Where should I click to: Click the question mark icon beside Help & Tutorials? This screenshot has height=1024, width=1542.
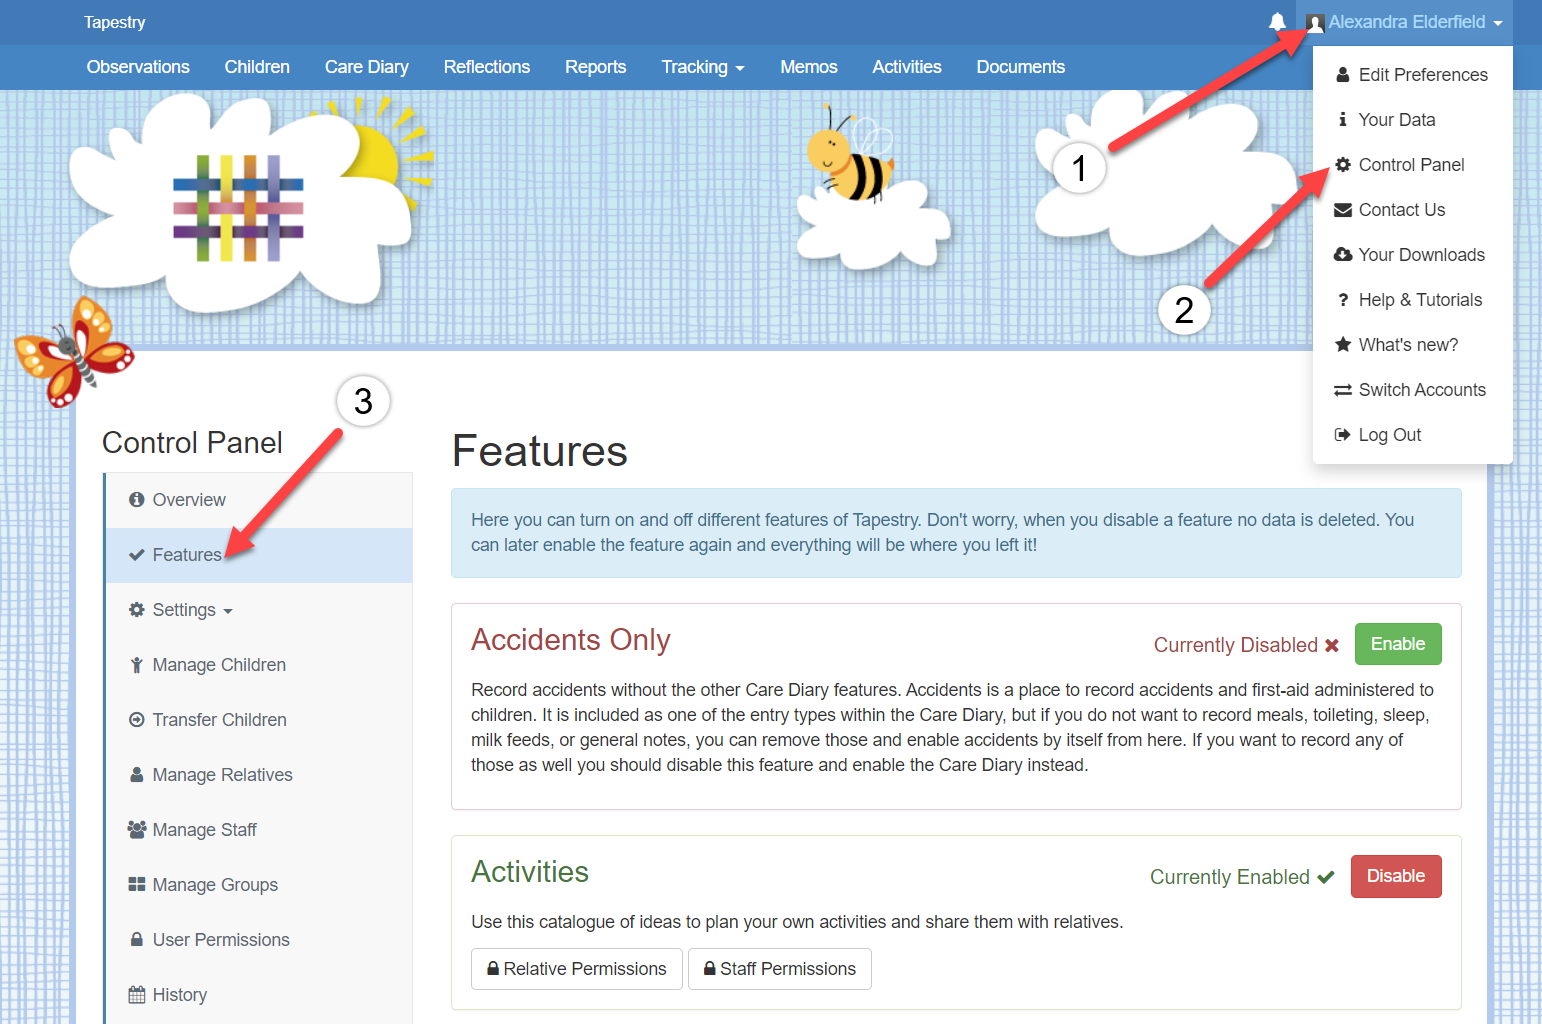pyautogui.click(x=1343, y=300)
